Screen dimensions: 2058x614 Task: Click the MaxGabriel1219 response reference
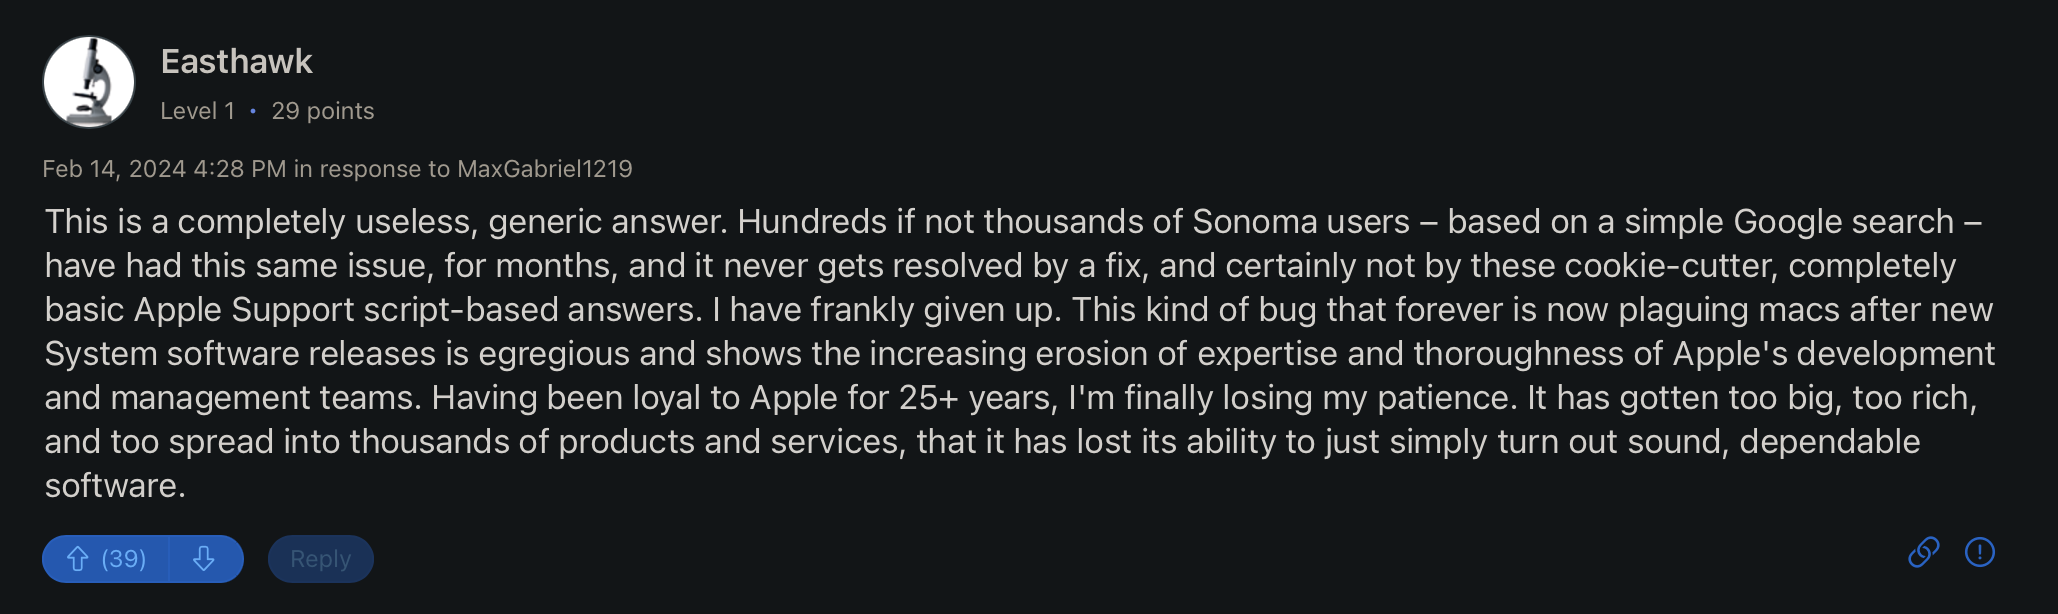tap(544, 169)
